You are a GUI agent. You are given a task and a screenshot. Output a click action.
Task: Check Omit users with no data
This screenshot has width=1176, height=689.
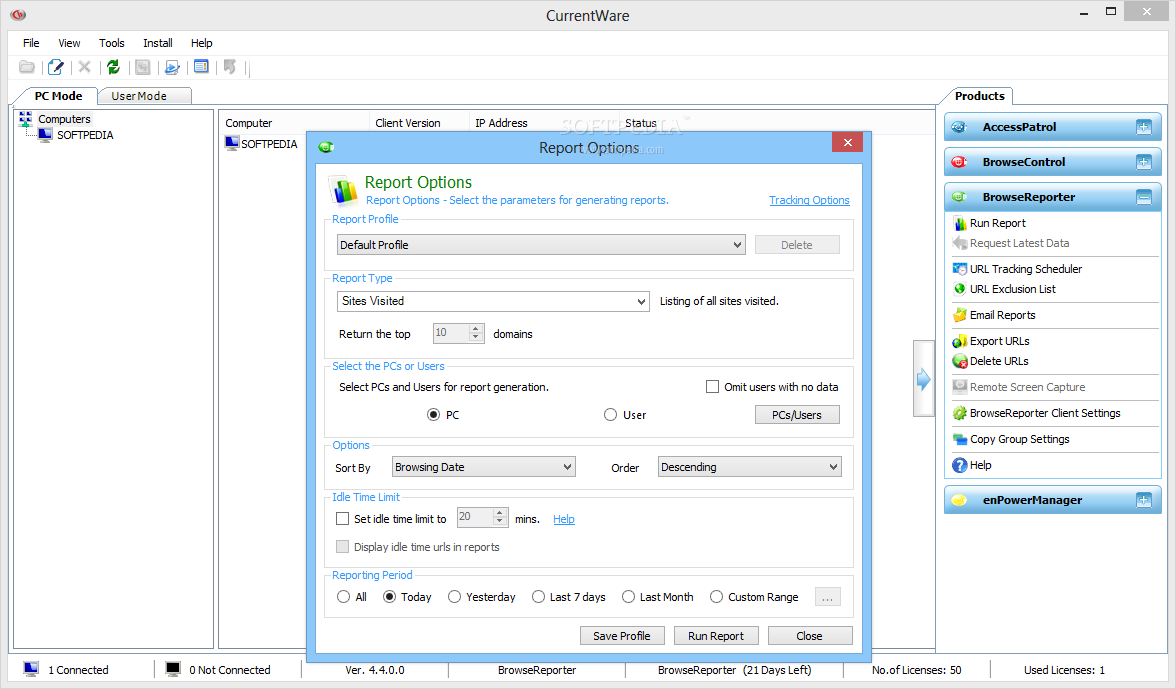click(712, 387)
